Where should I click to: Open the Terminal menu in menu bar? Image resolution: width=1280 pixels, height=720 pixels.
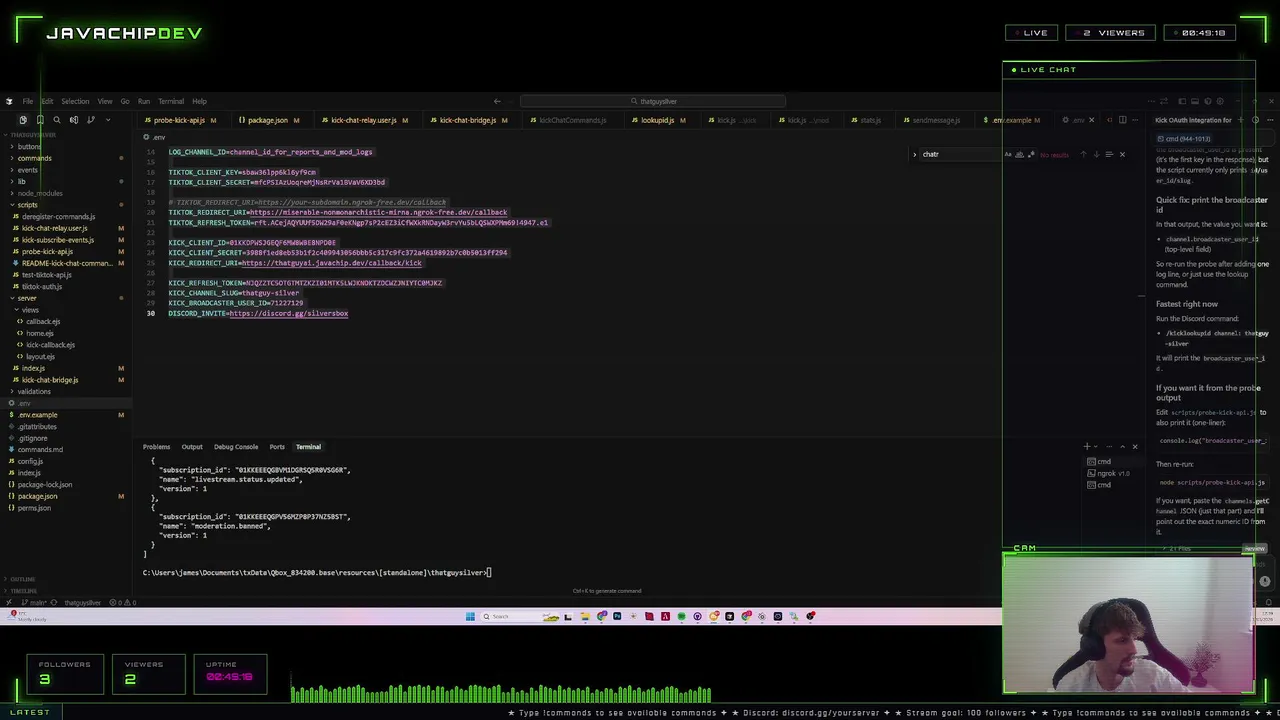pos(171,101)
